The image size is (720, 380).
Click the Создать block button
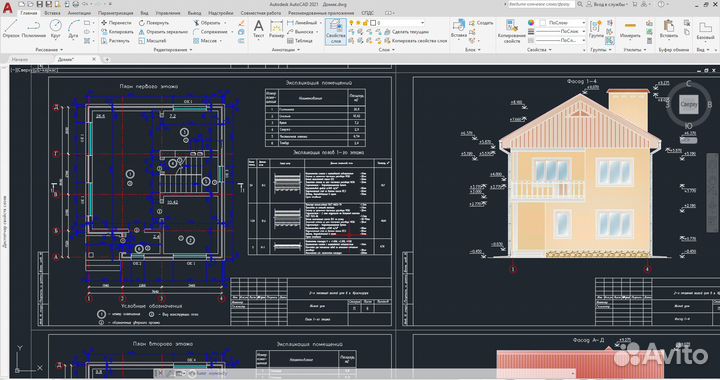481,22
